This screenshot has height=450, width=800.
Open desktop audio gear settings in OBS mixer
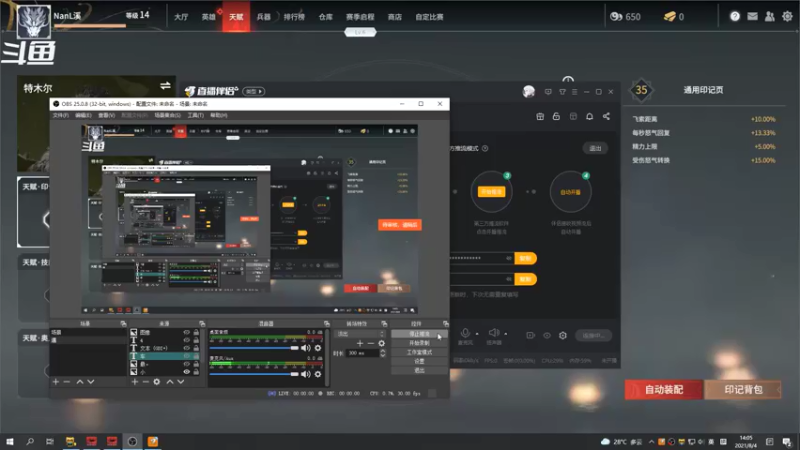(318, 348)
